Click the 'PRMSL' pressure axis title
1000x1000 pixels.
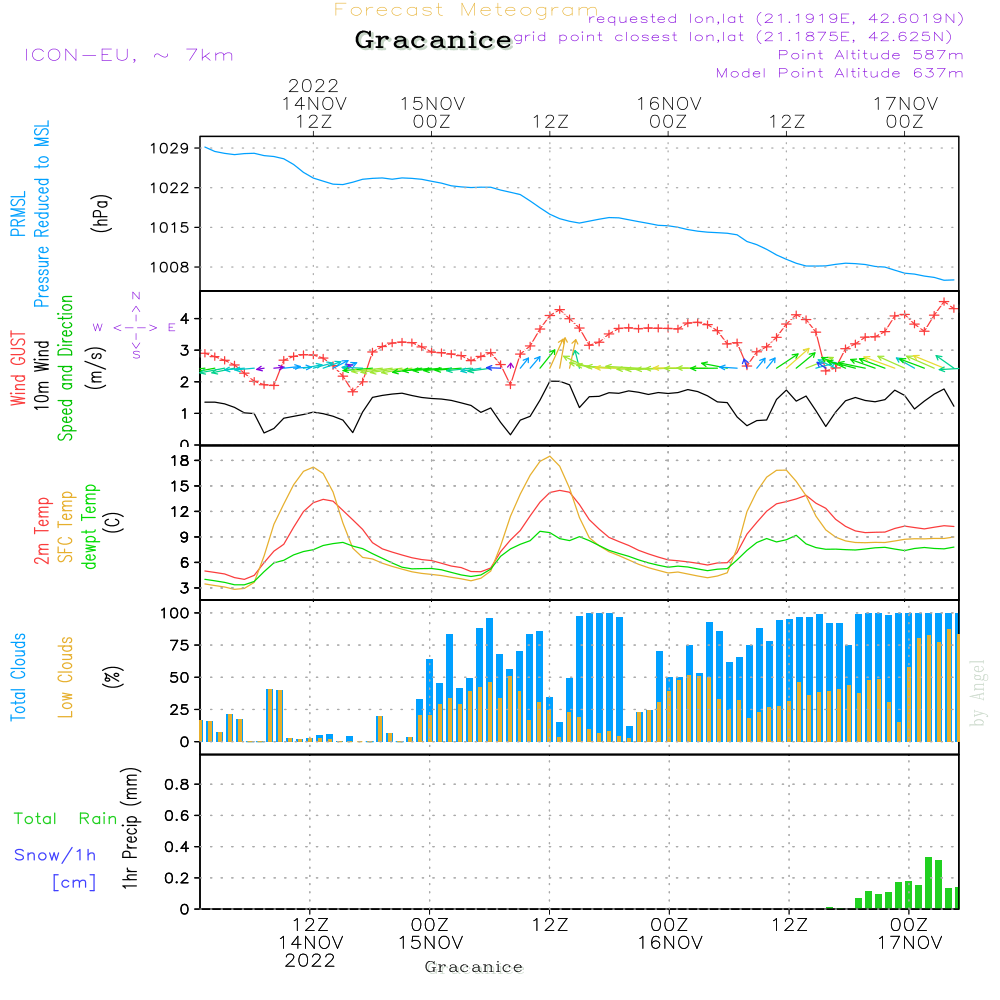coord(18,214)
